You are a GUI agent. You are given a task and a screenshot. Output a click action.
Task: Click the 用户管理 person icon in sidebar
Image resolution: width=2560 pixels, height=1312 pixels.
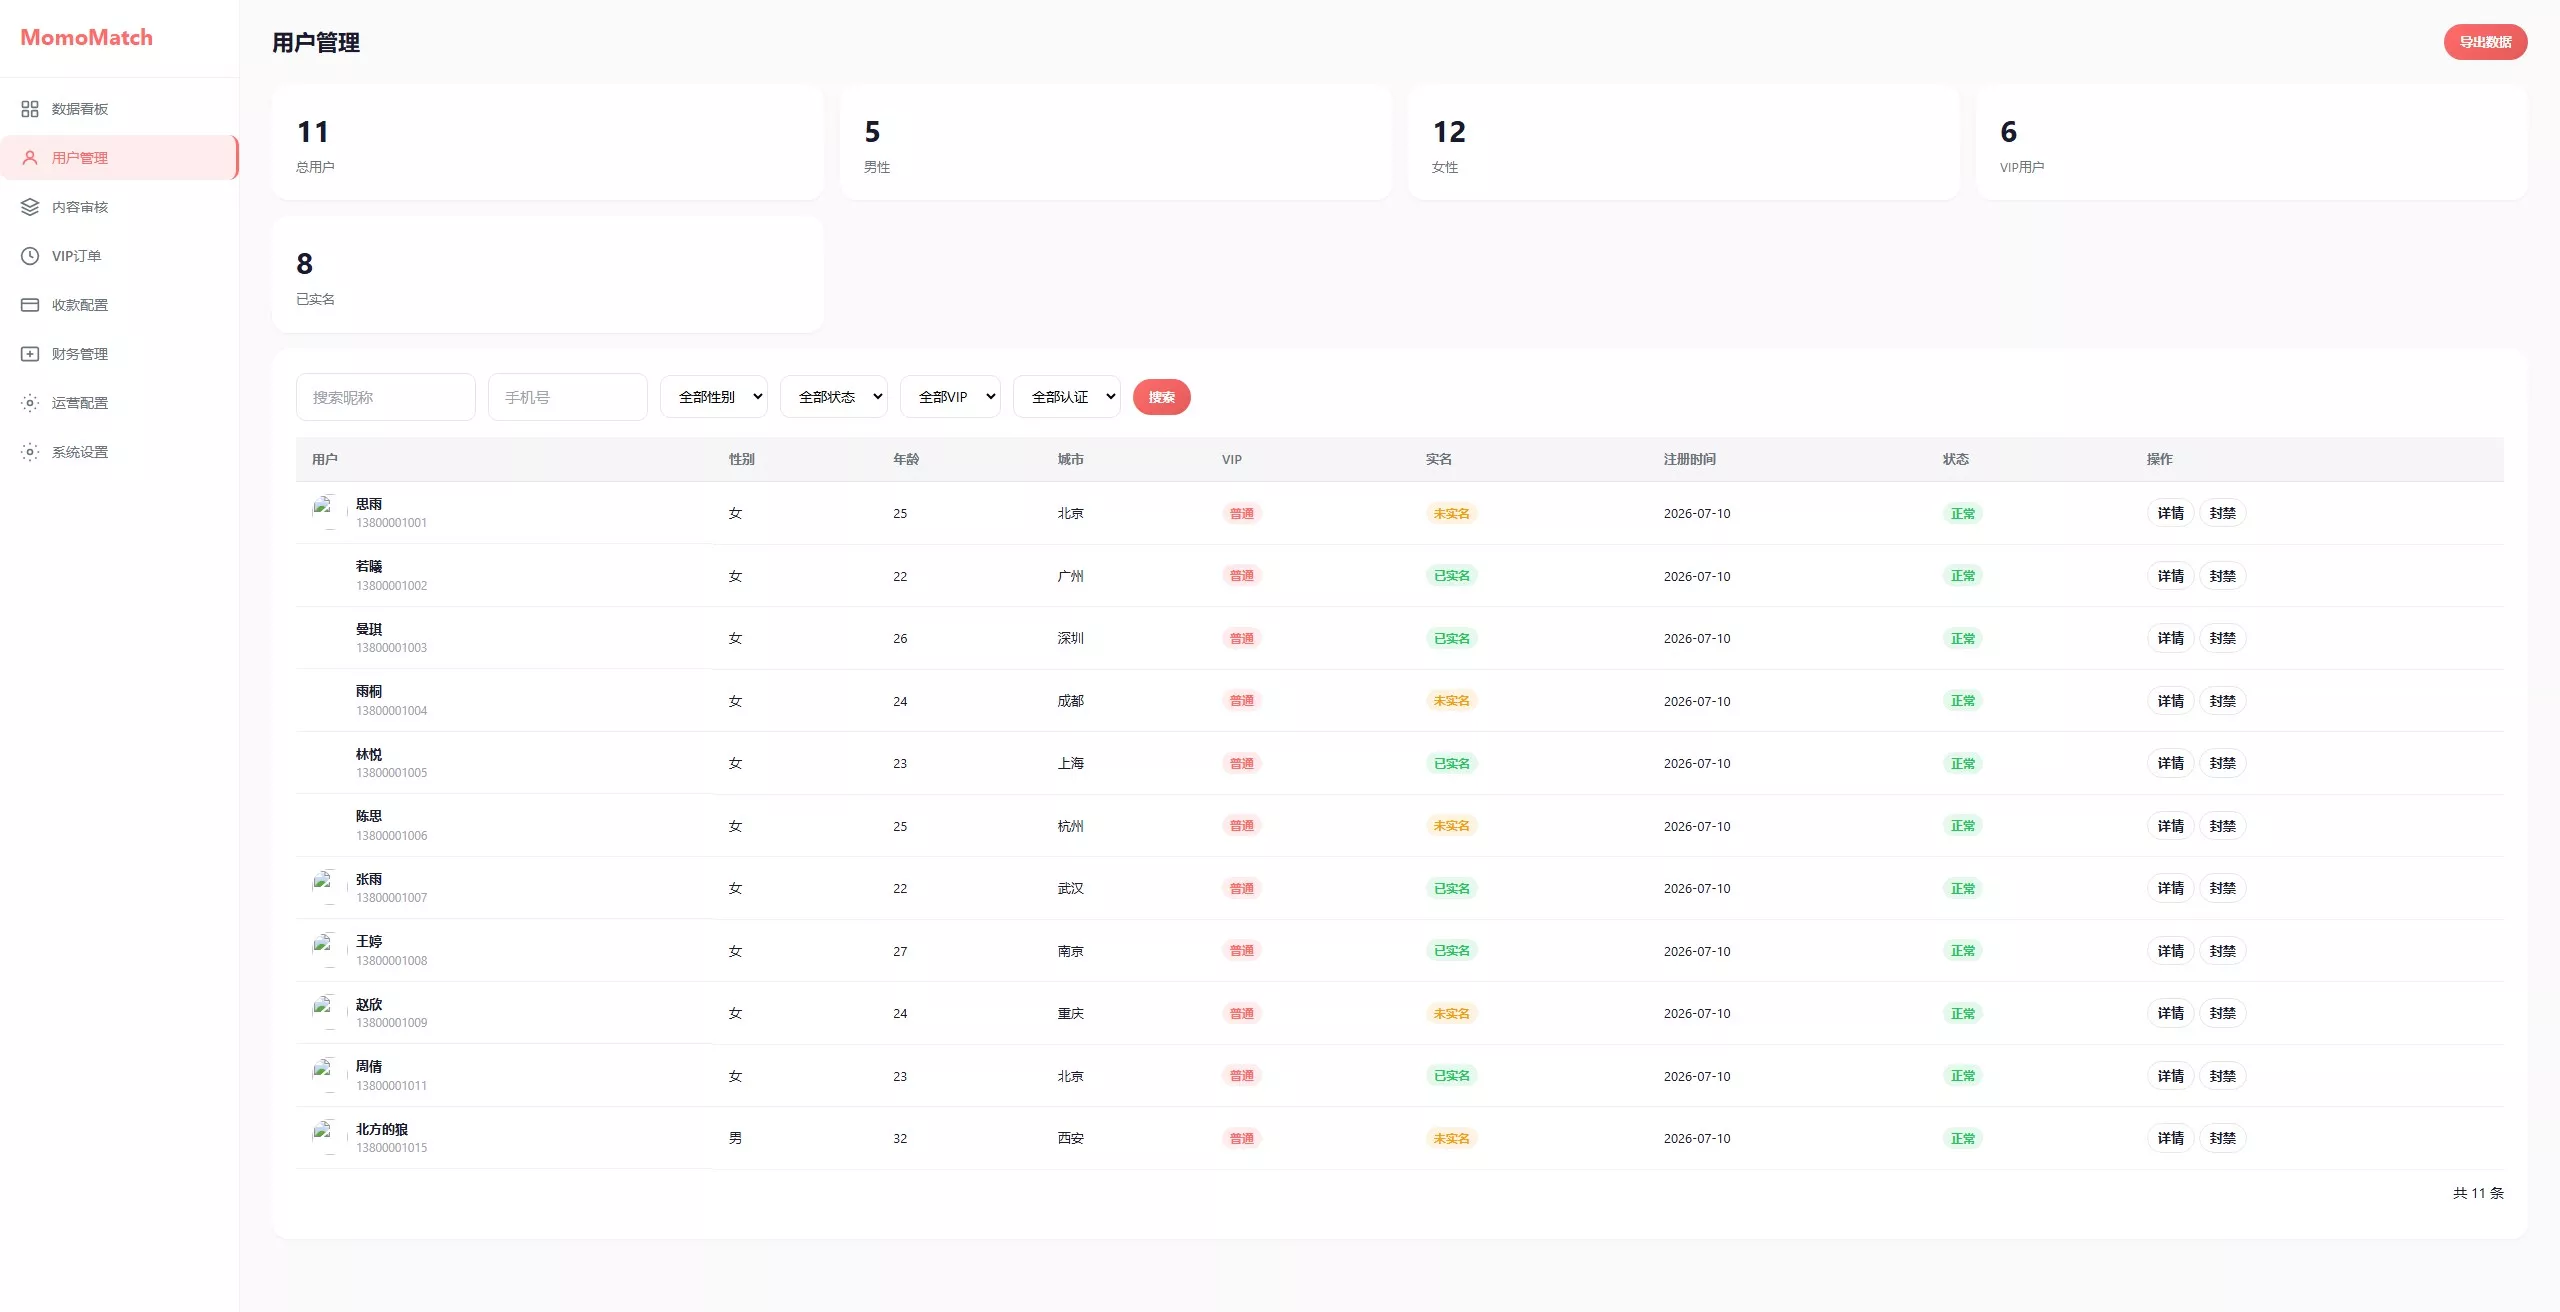tap(30, 158)
